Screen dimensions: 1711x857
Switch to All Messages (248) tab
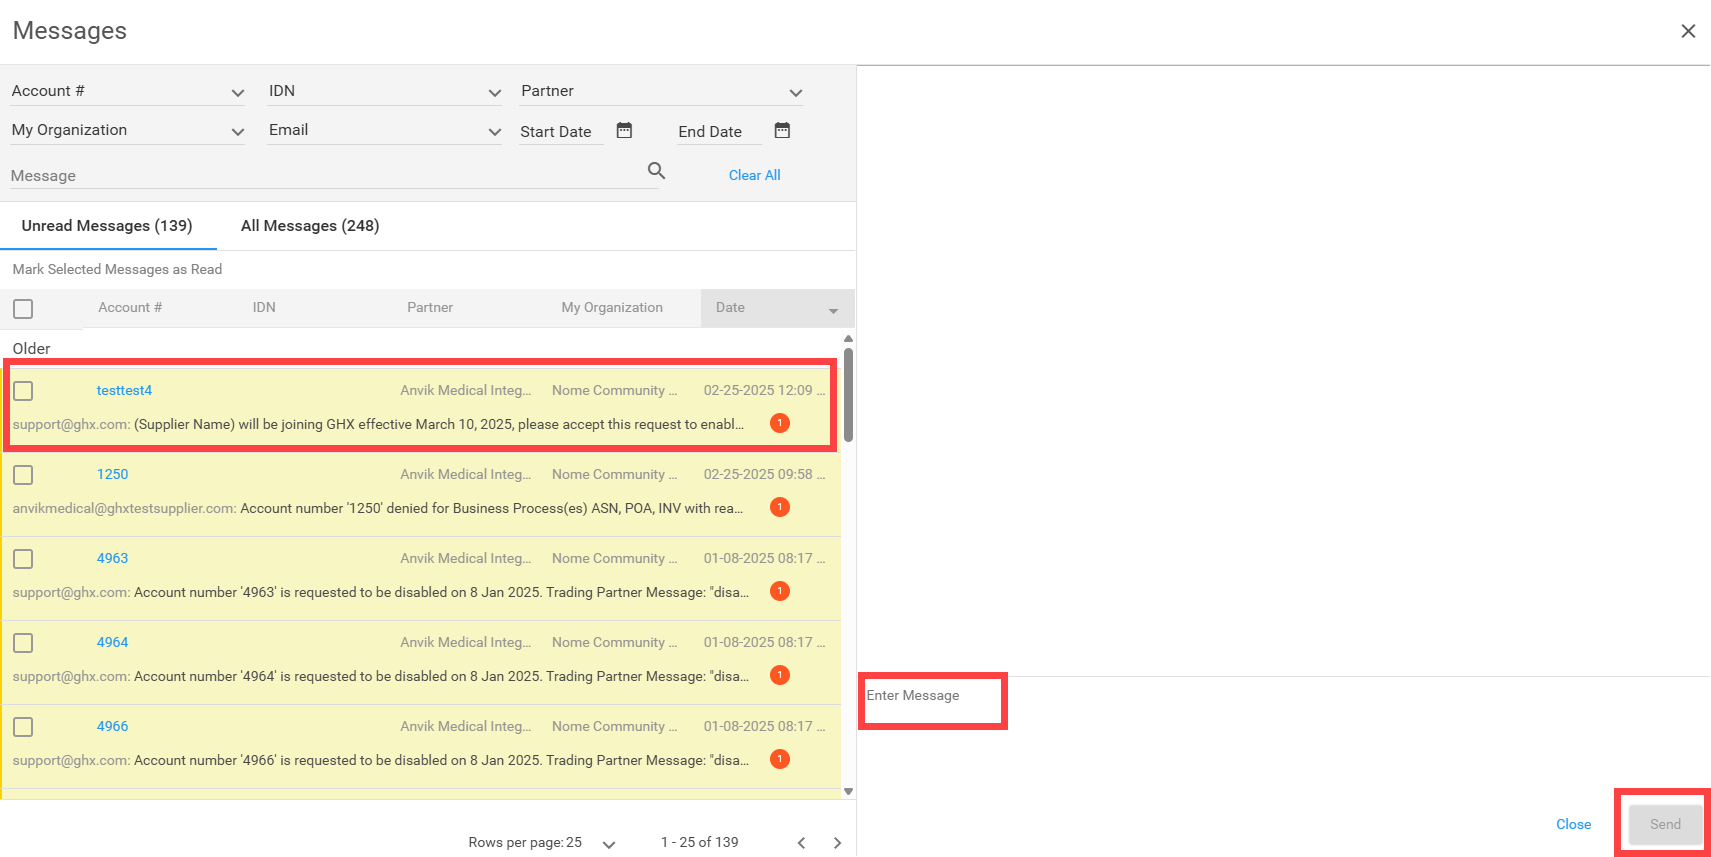pyautogui.click(x=310, y=226)
